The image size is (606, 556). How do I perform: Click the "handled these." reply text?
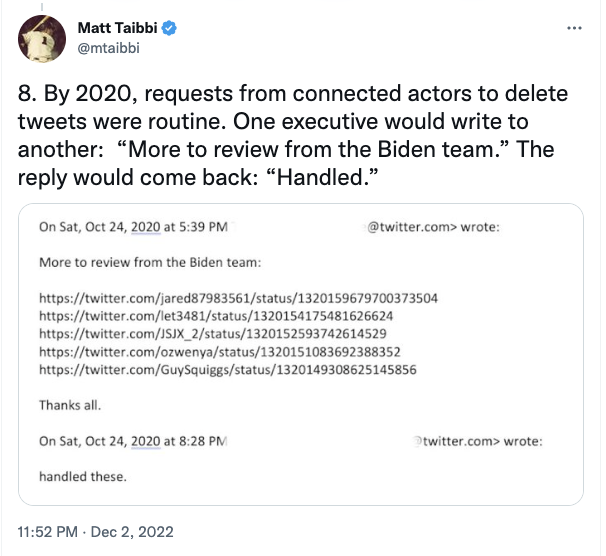pyautogui.click(x=82, y=476)
